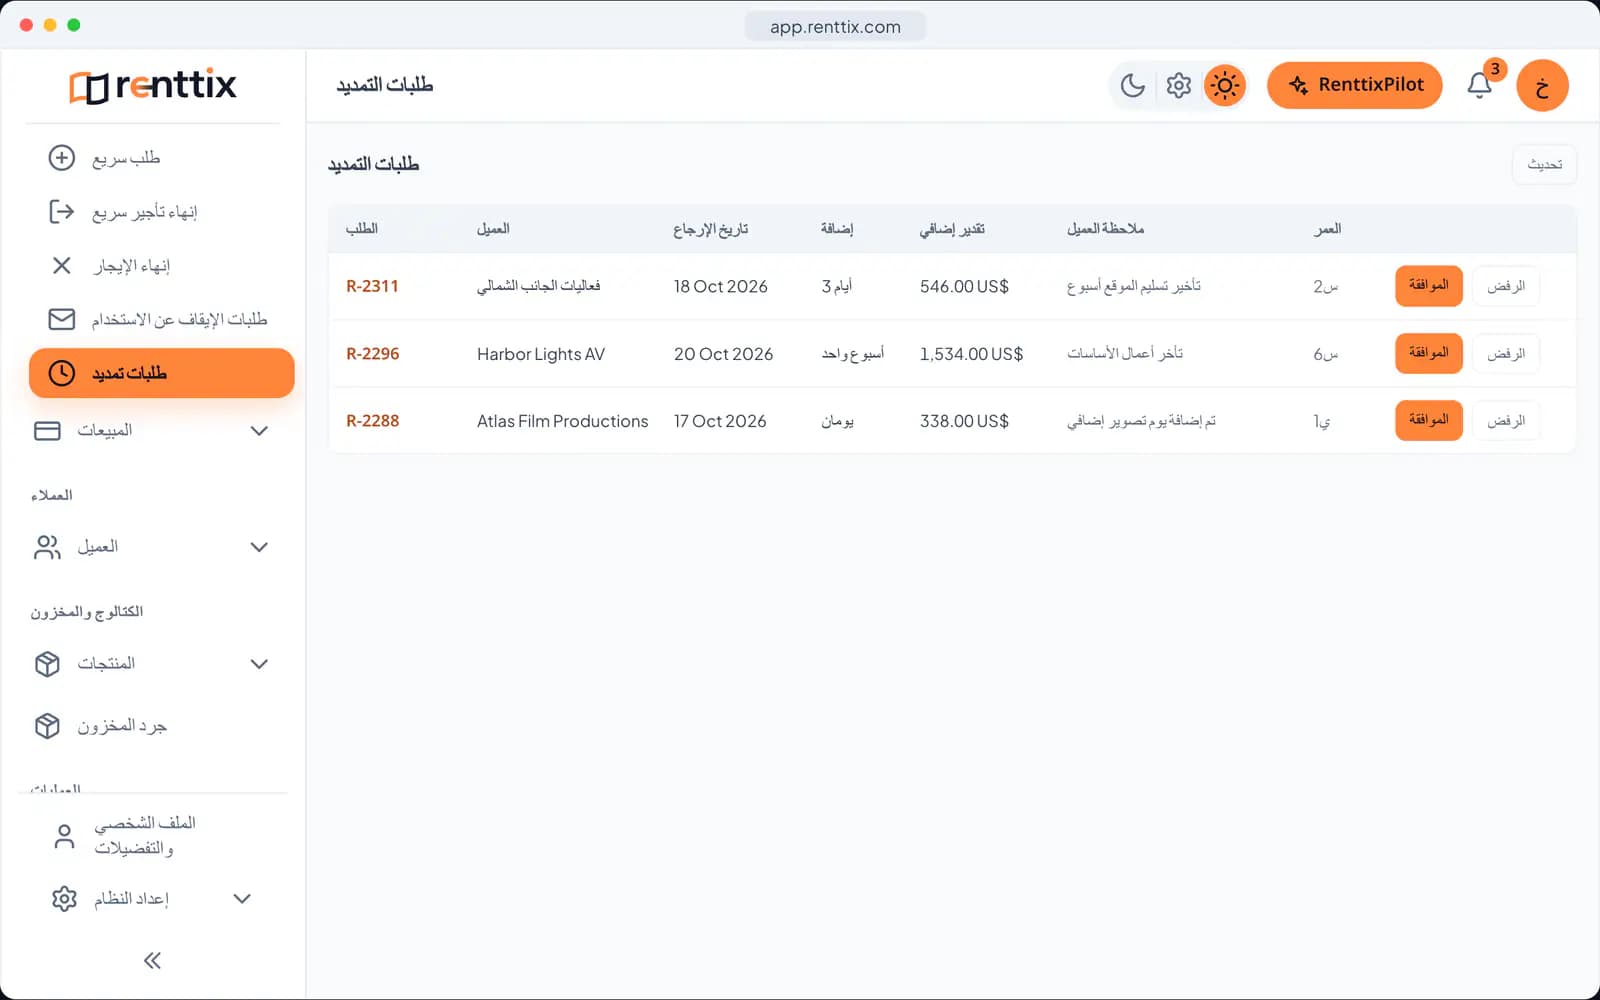
Task: Approve request R-2296 (الموافقة)
Action: pyautogui.click(x=1429, y=353)
